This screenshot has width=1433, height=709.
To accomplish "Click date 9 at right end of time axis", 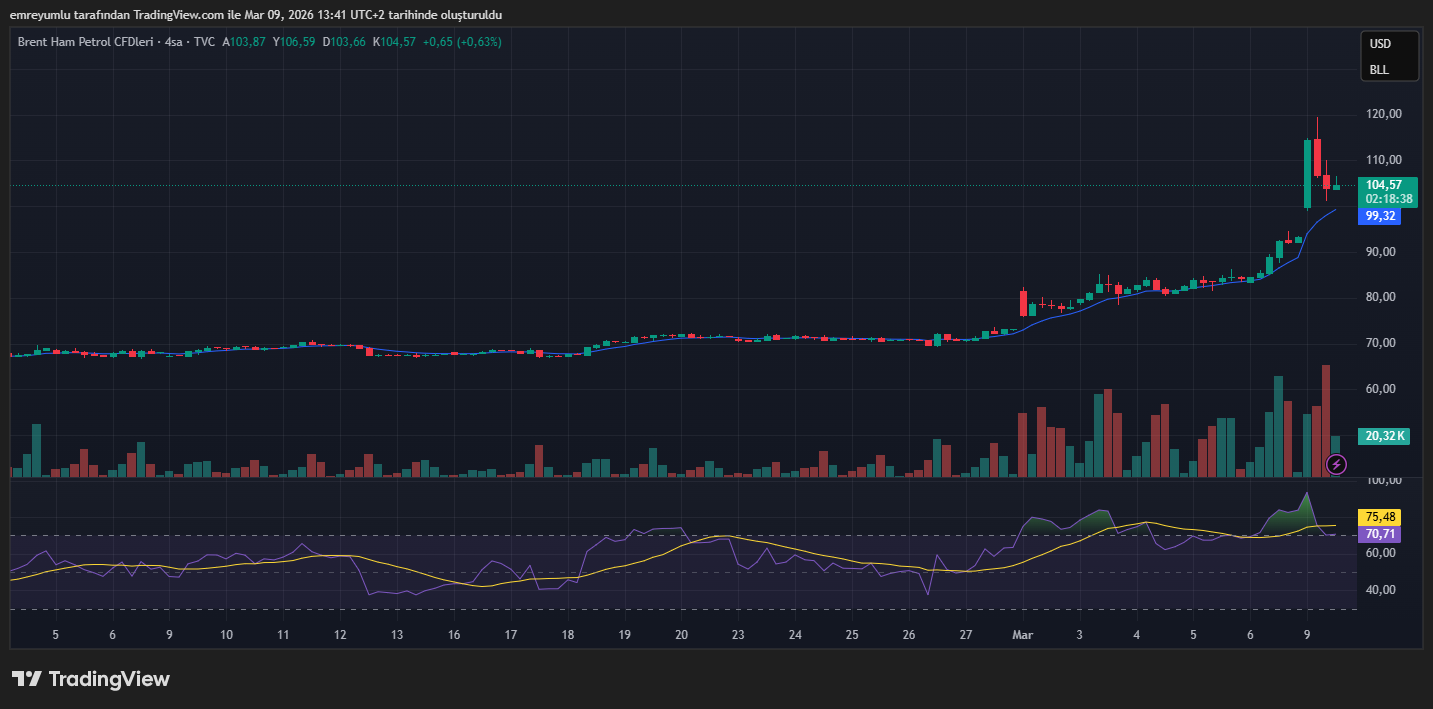I will (x=1307, y=635).
